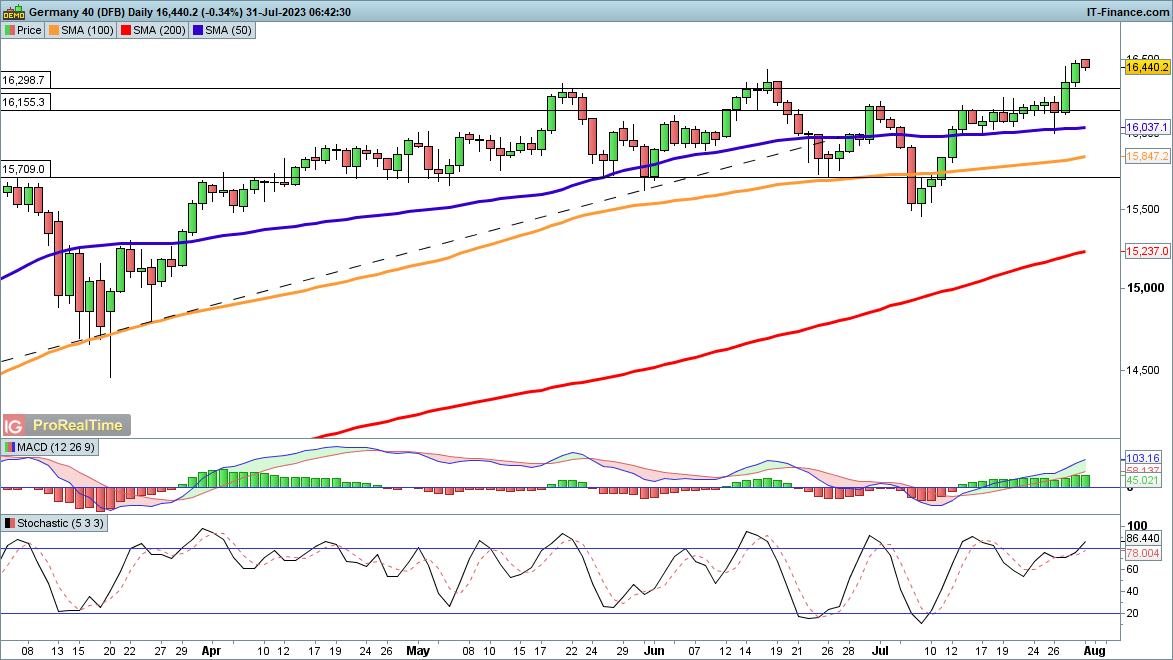
Task: Click the May label on the time axis
Action: [418, 651]
